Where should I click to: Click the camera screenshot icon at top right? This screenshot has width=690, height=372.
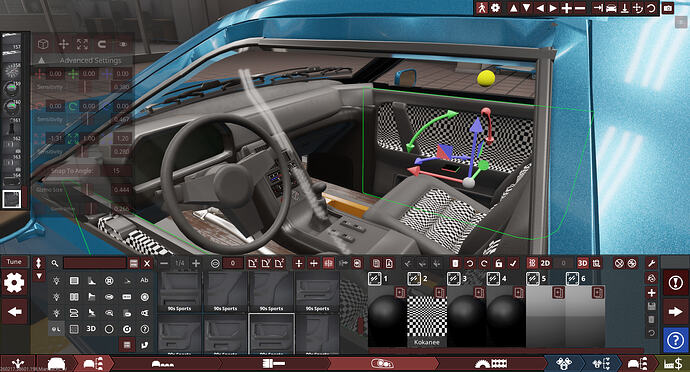668,8
